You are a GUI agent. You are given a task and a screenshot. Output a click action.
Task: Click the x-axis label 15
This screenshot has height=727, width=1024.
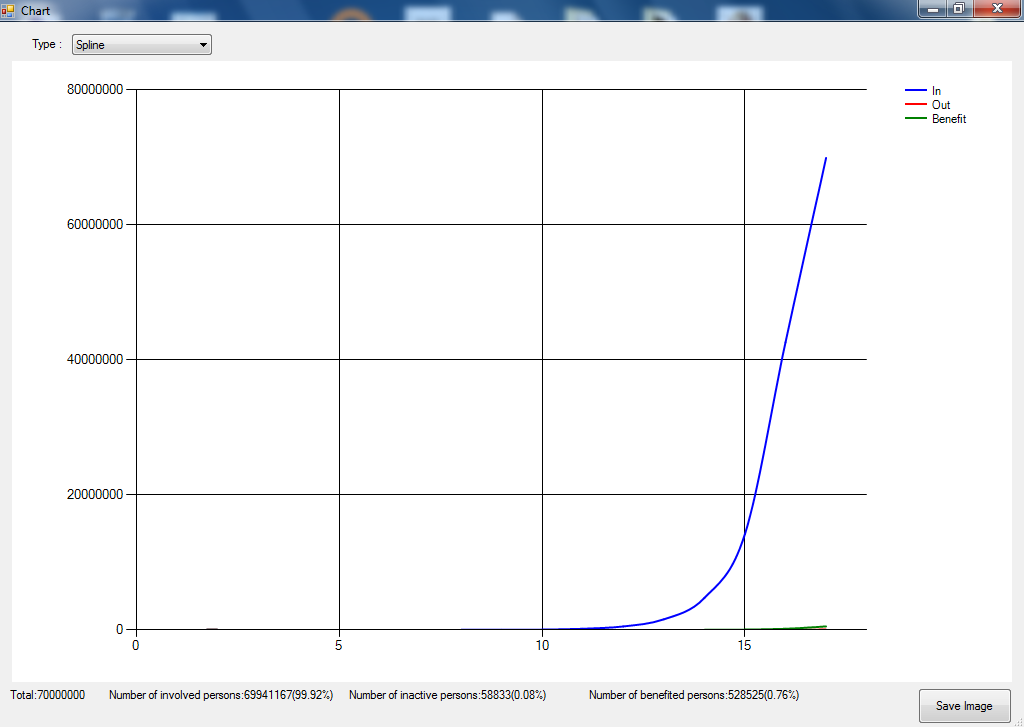(744, 645)
